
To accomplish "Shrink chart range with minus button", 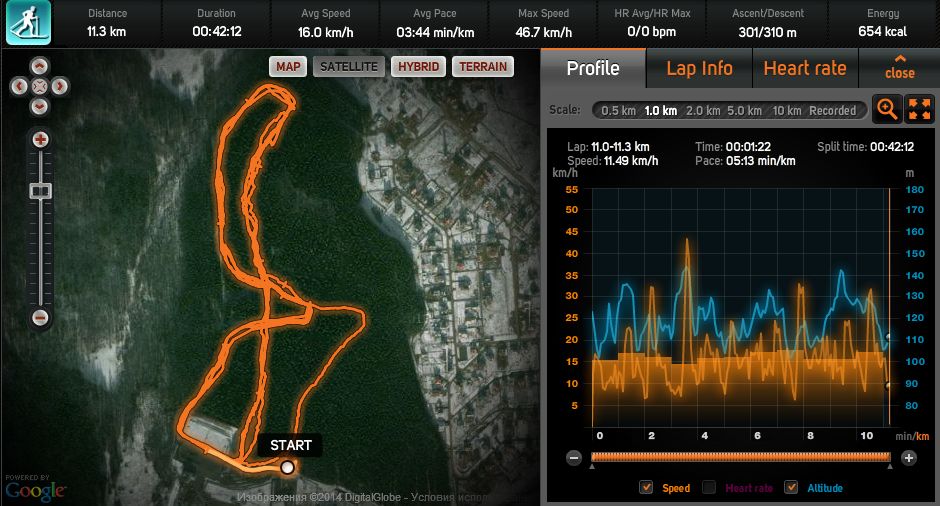I will 574,458.
